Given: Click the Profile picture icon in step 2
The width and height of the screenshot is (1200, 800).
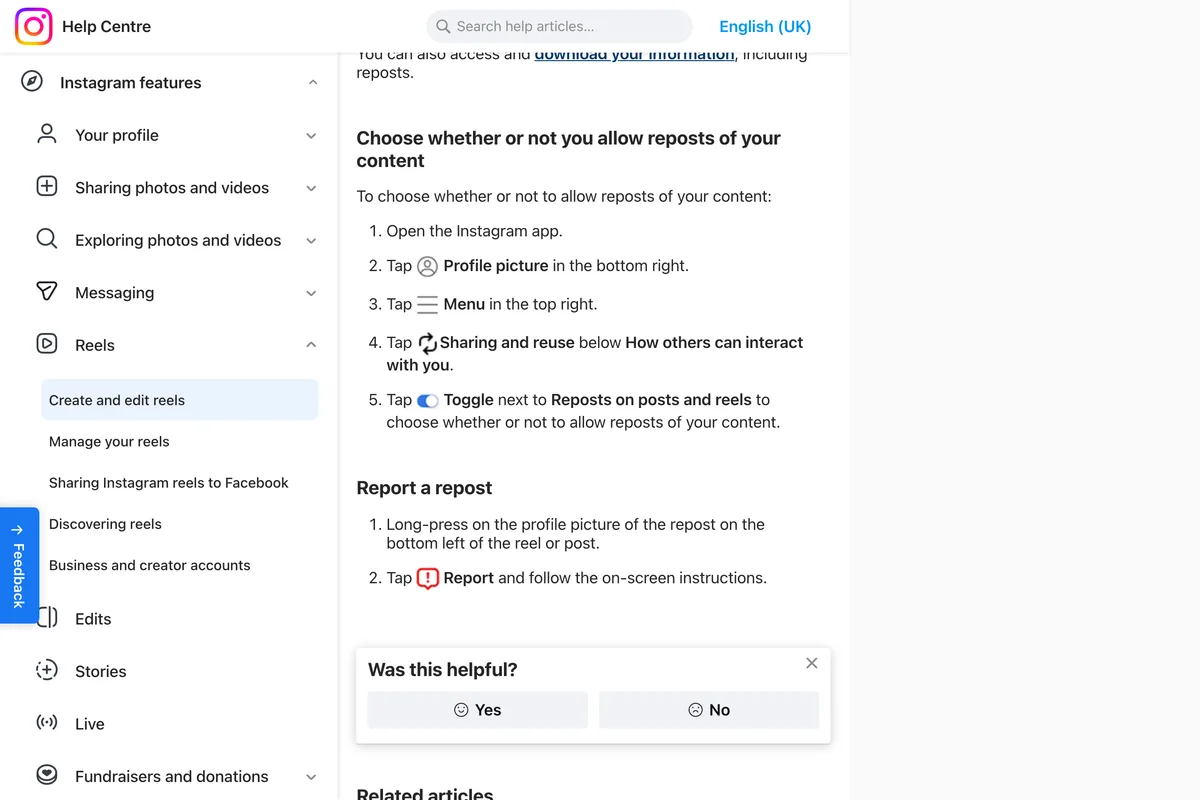Looking at the screenshot, I should coord(427,266).
